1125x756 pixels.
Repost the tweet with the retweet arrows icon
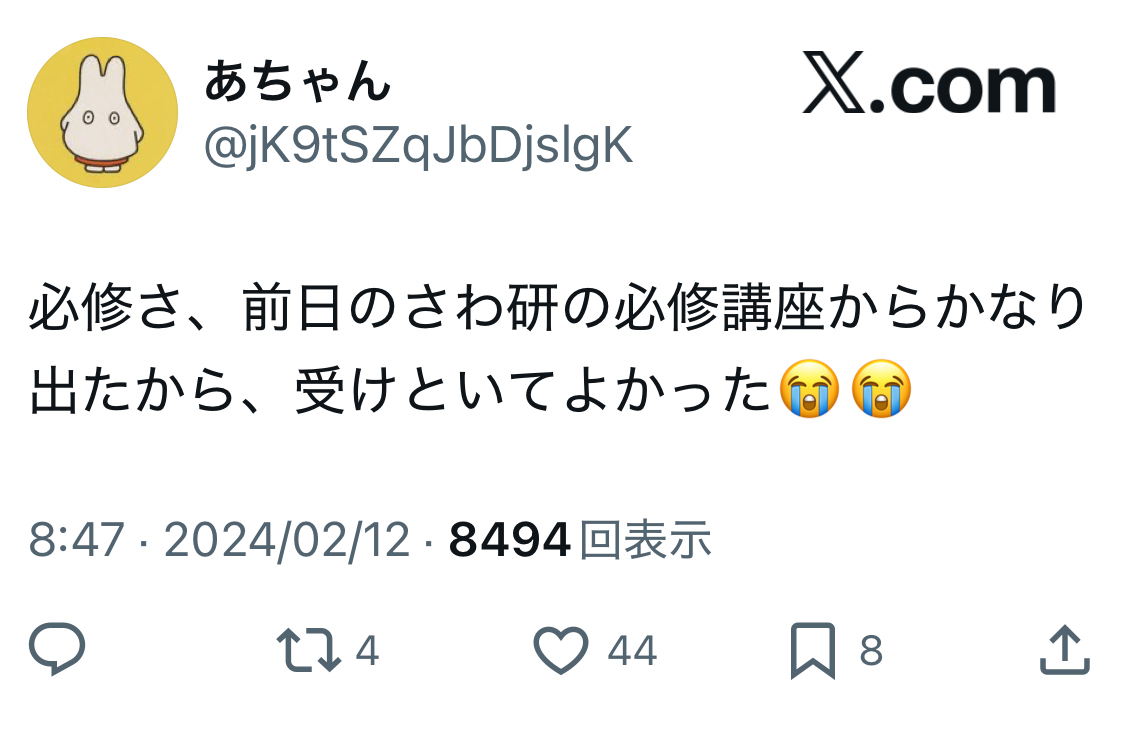[309, 650]
